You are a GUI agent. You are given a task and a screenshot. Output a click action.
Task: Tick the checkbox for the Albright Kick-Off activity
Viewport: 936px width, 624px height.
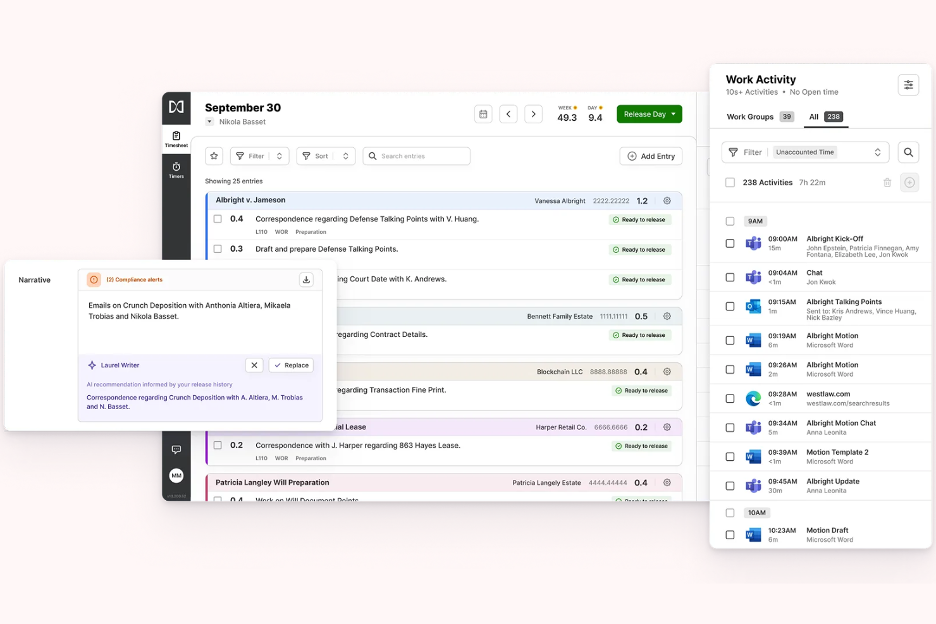click(731, 242)
